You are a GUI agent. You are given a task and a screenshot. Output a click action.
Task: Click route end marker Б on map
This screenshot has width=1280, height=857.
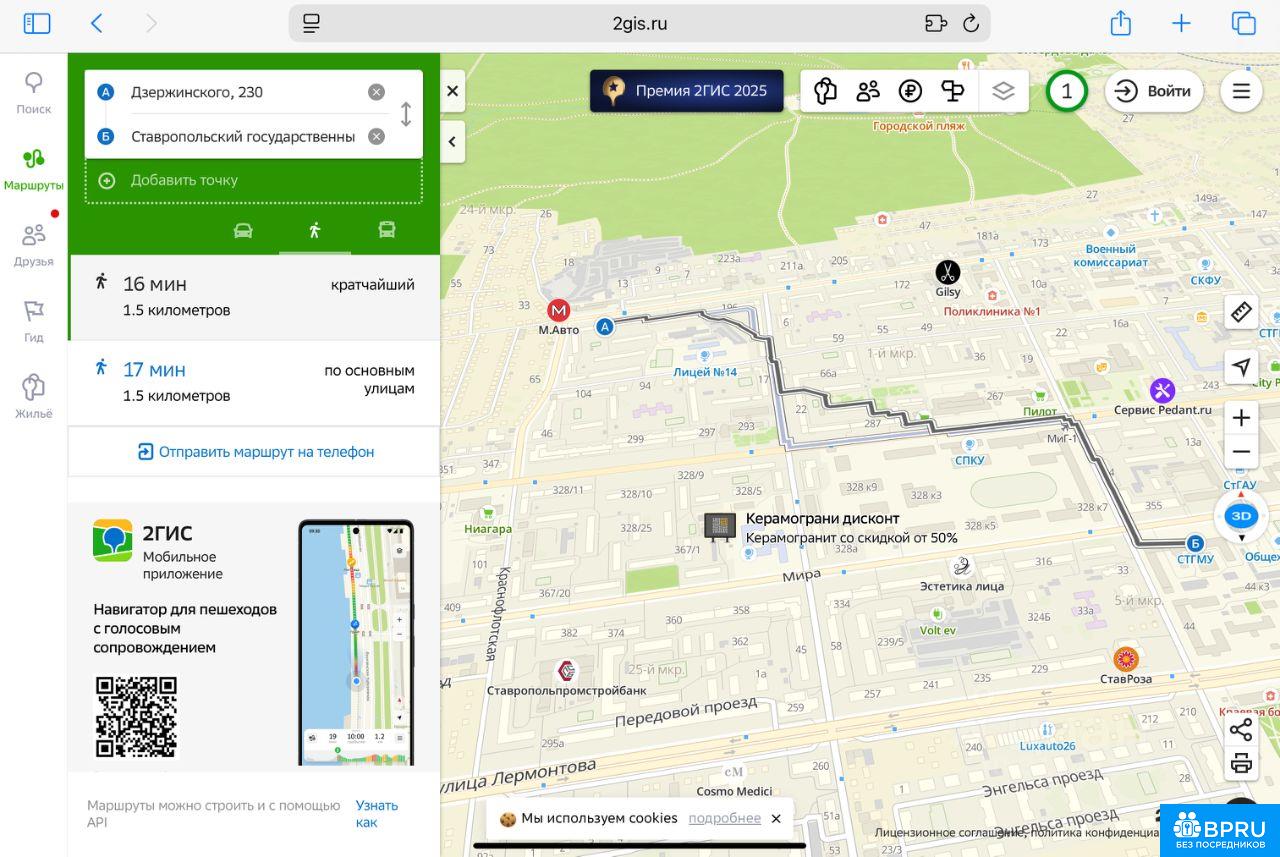click(x=1194, y=543)
